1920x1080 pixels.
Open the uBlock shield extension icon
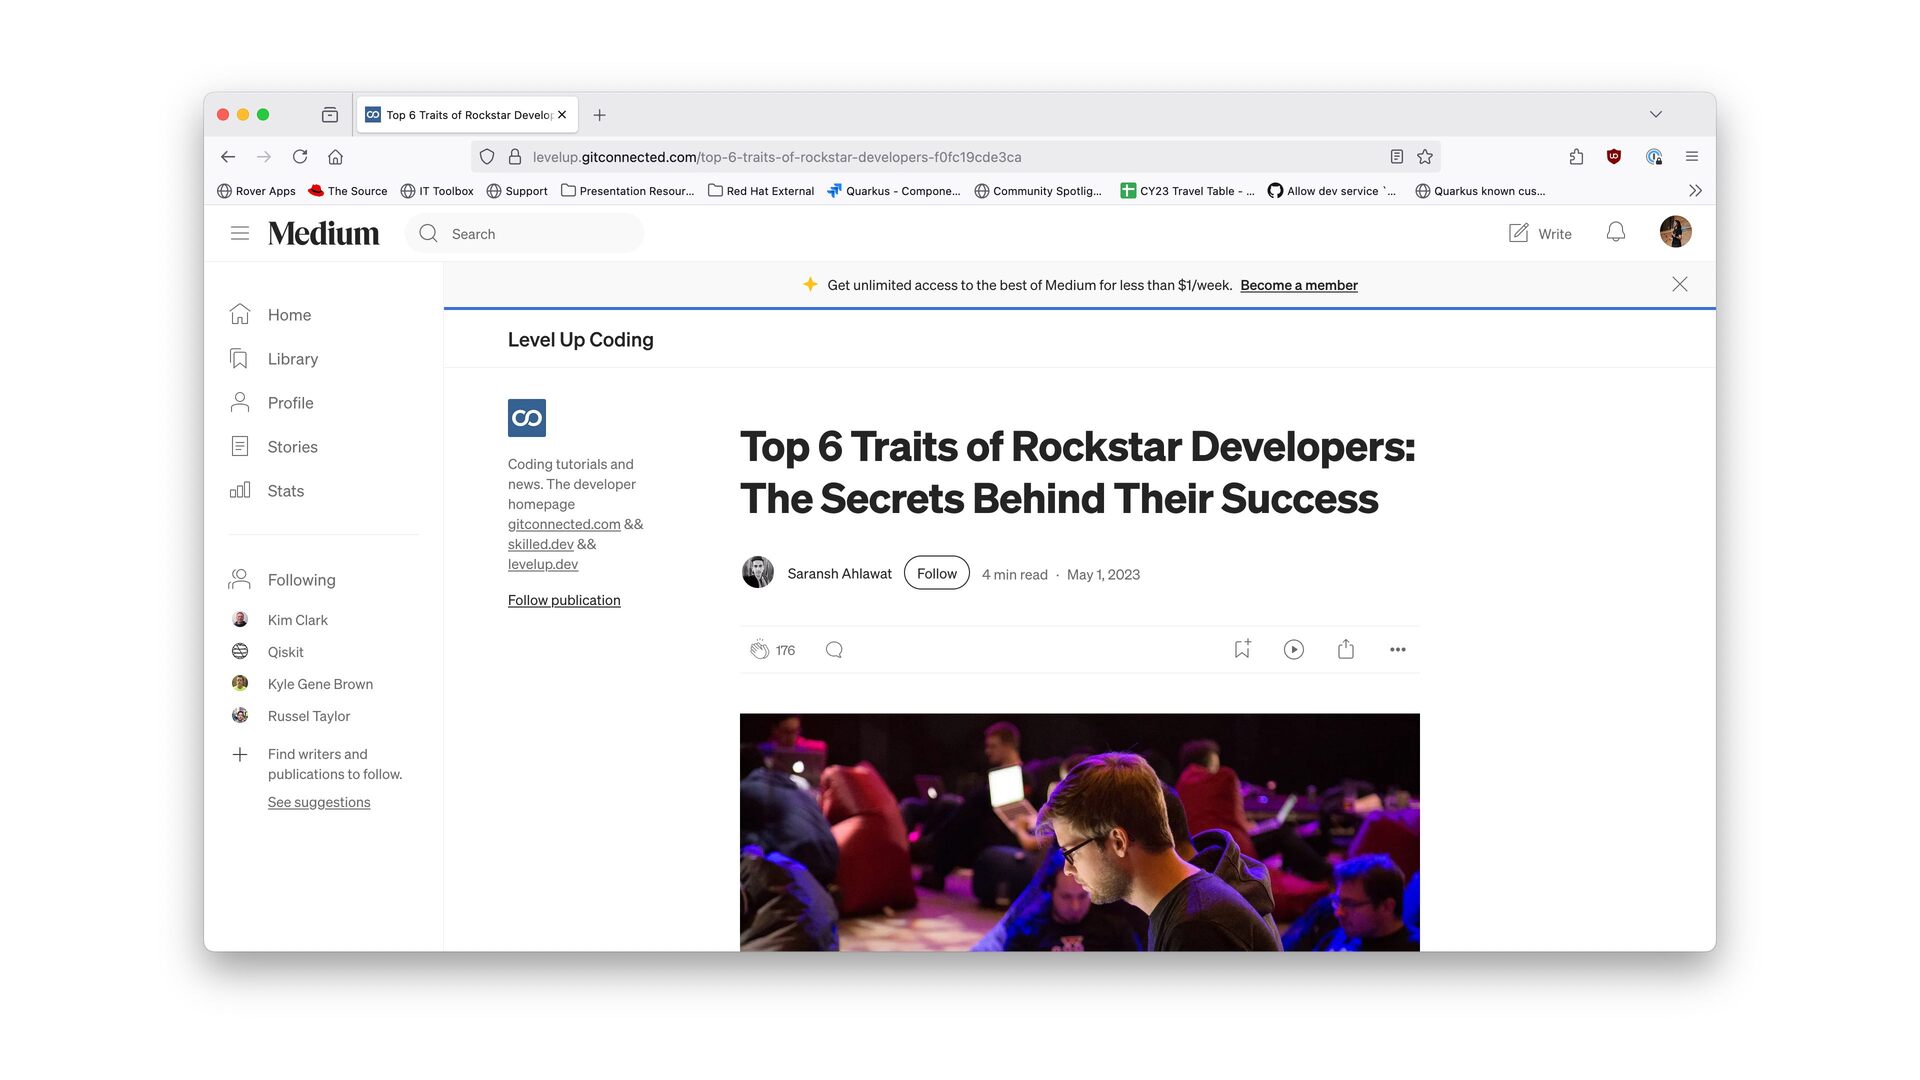(x=1614, y=157)
